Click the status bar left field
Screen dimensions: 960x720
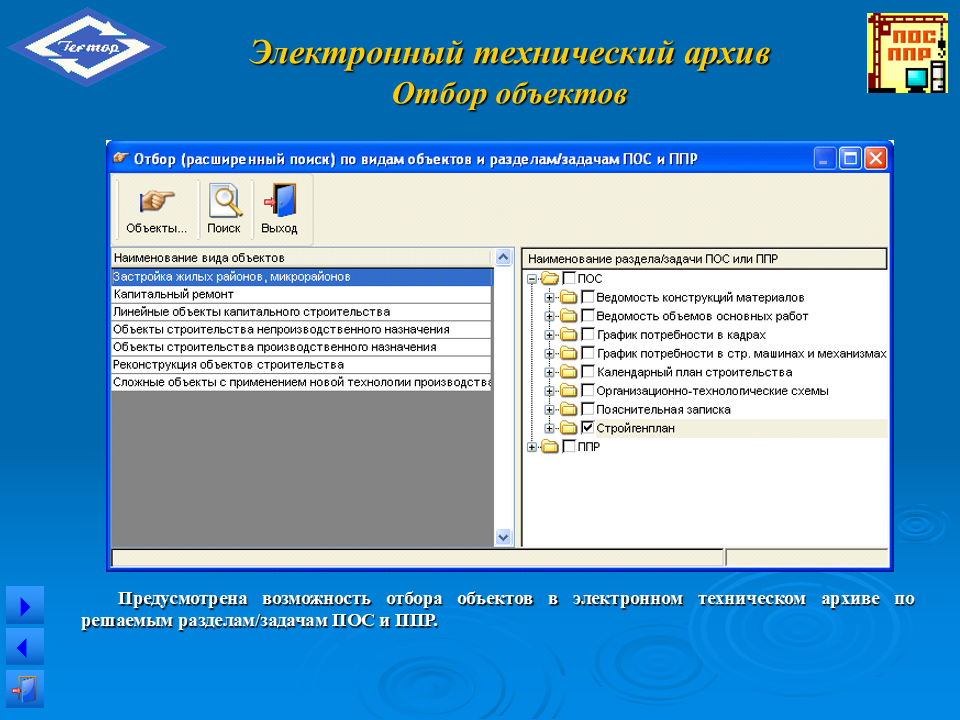pyautogui.click(x=417, y=557)
